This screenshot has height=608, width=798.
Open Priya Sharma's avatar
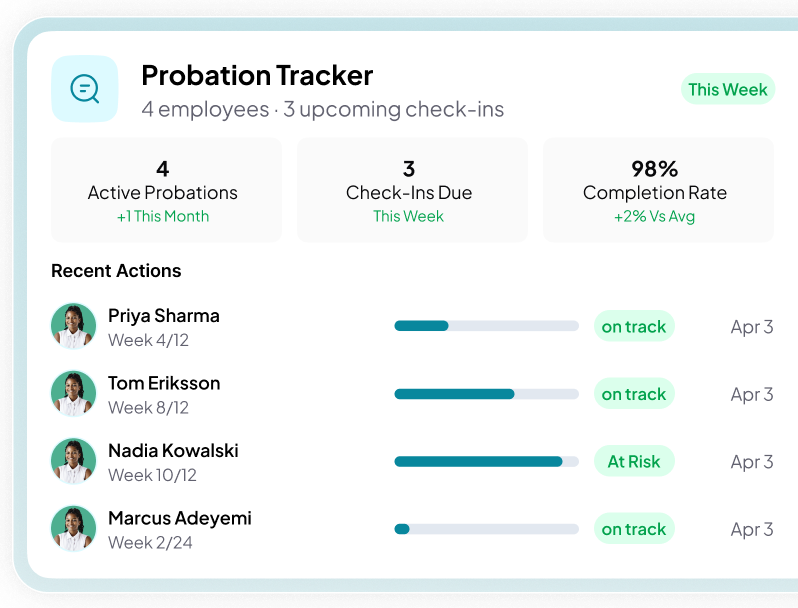73,327
